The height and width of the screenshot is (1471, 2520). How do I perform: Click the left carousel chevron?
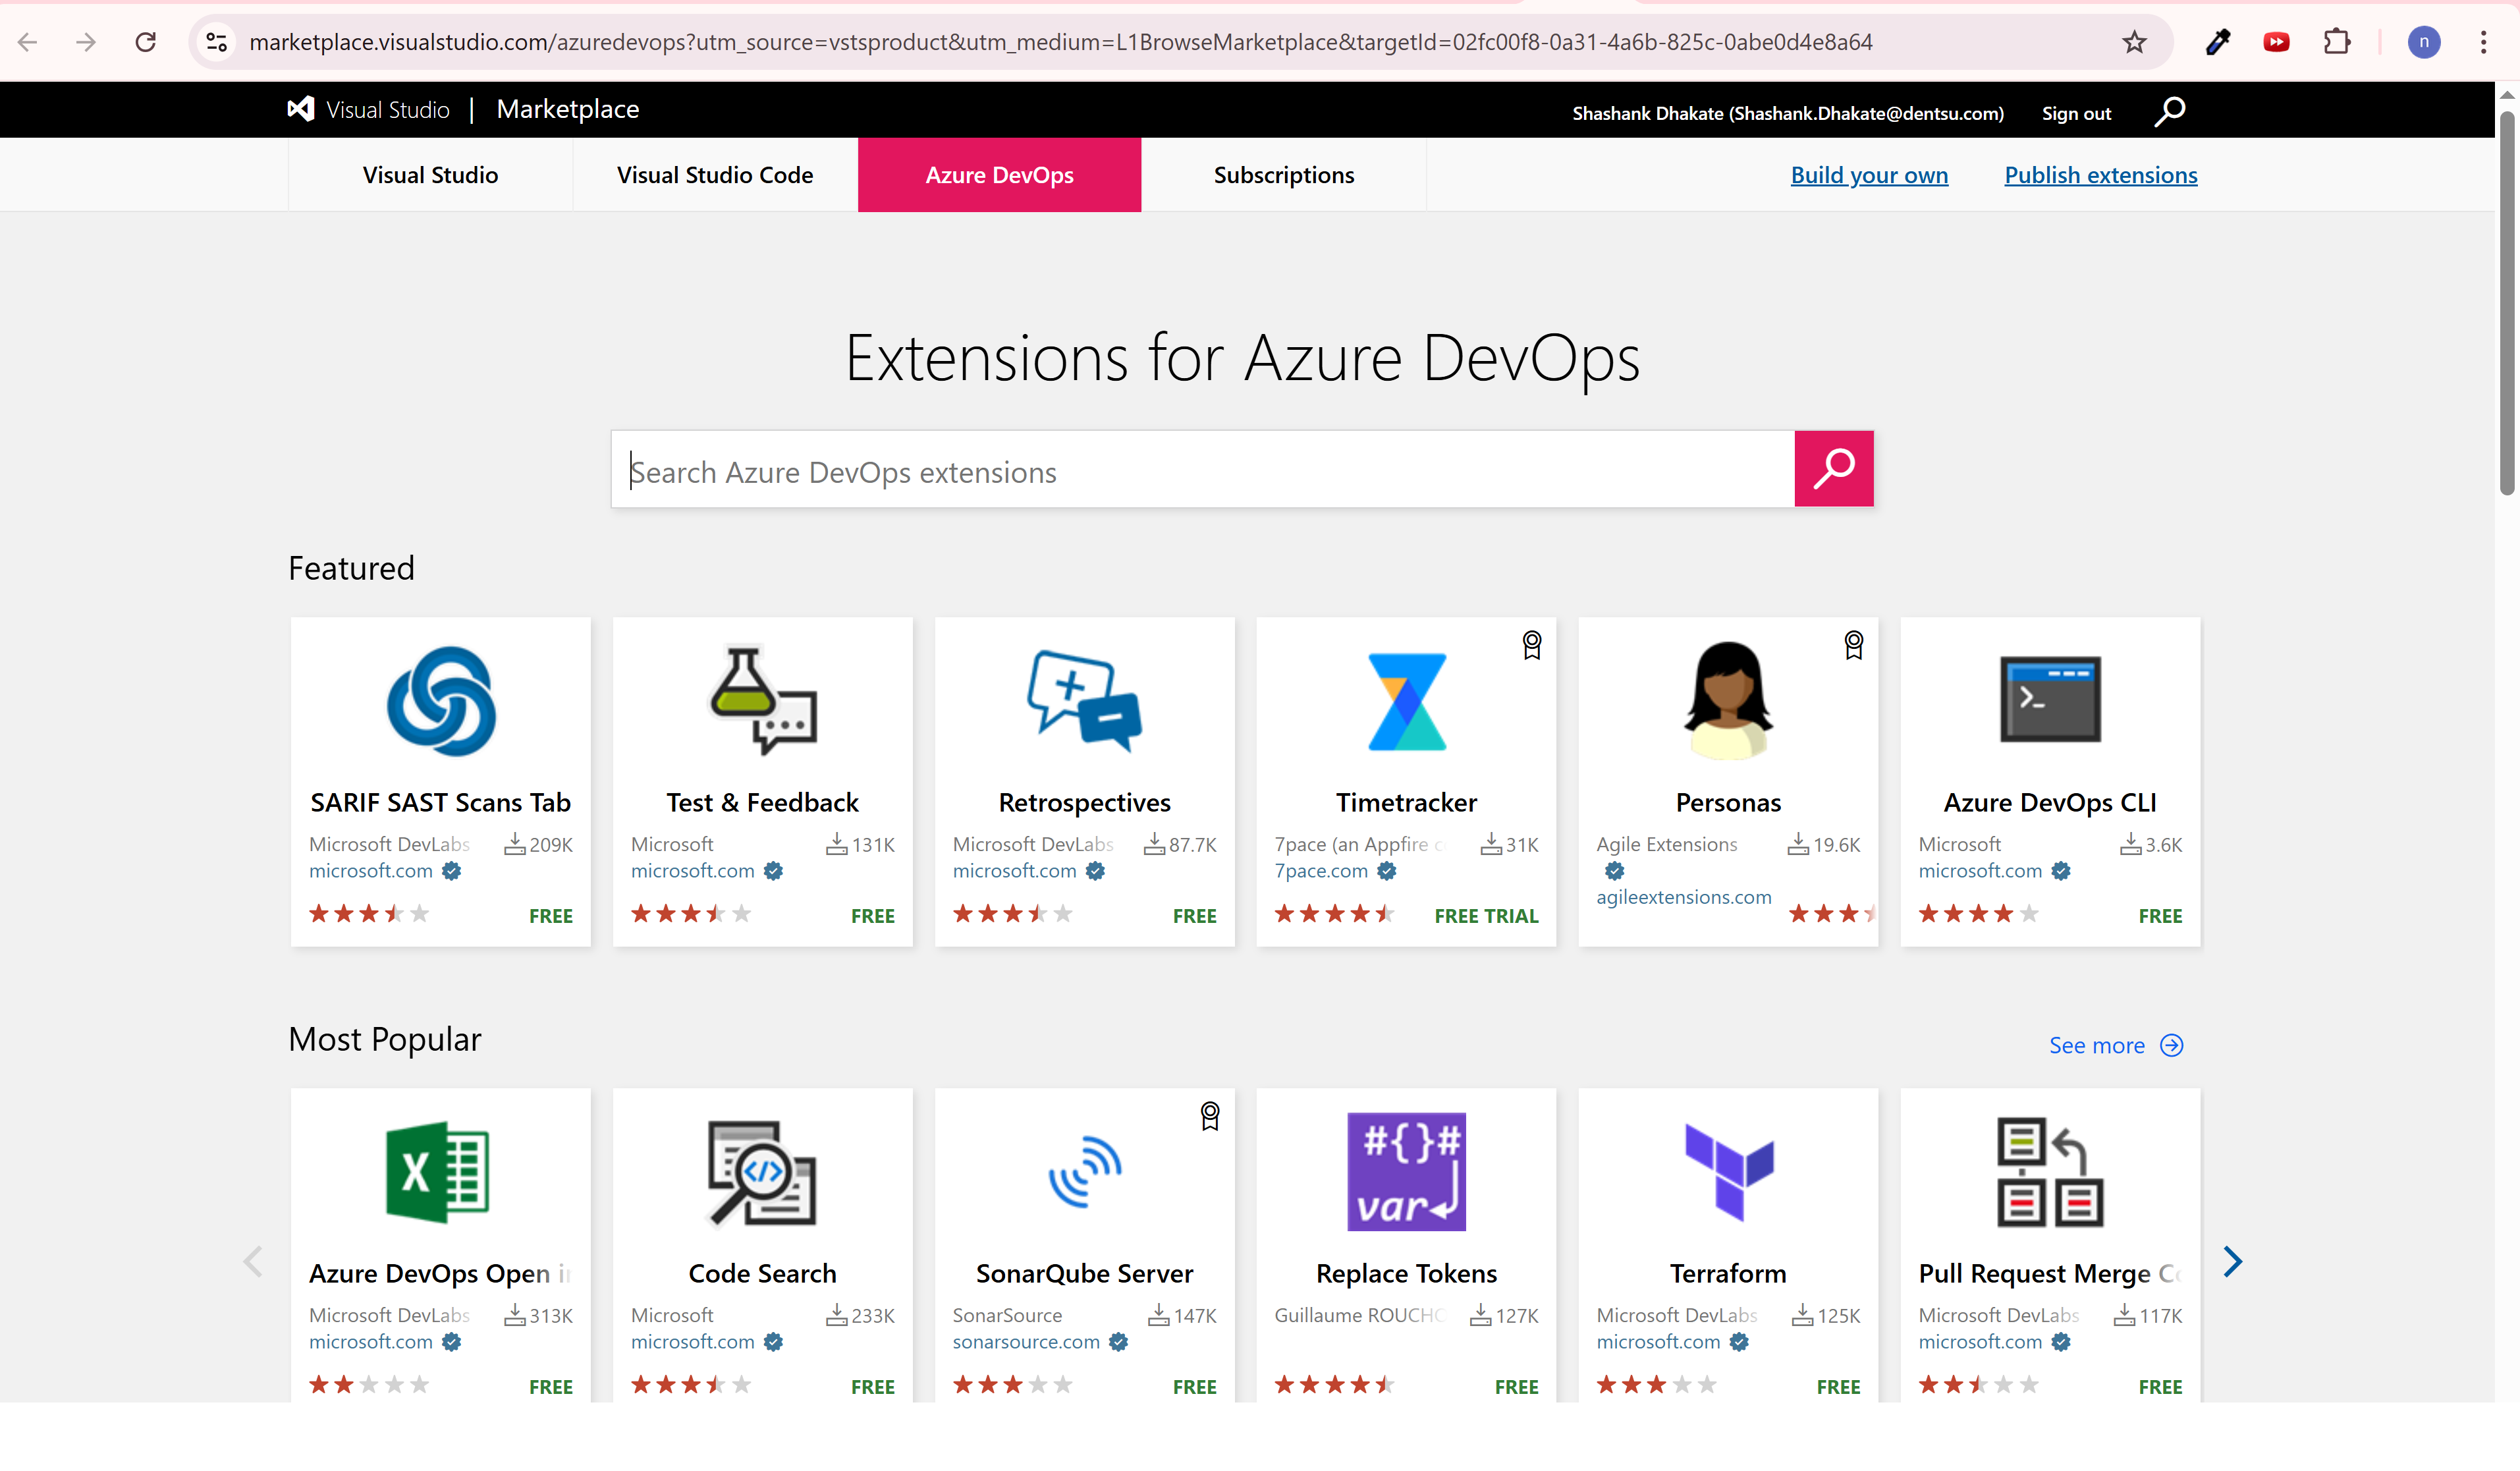[252, 1261]
